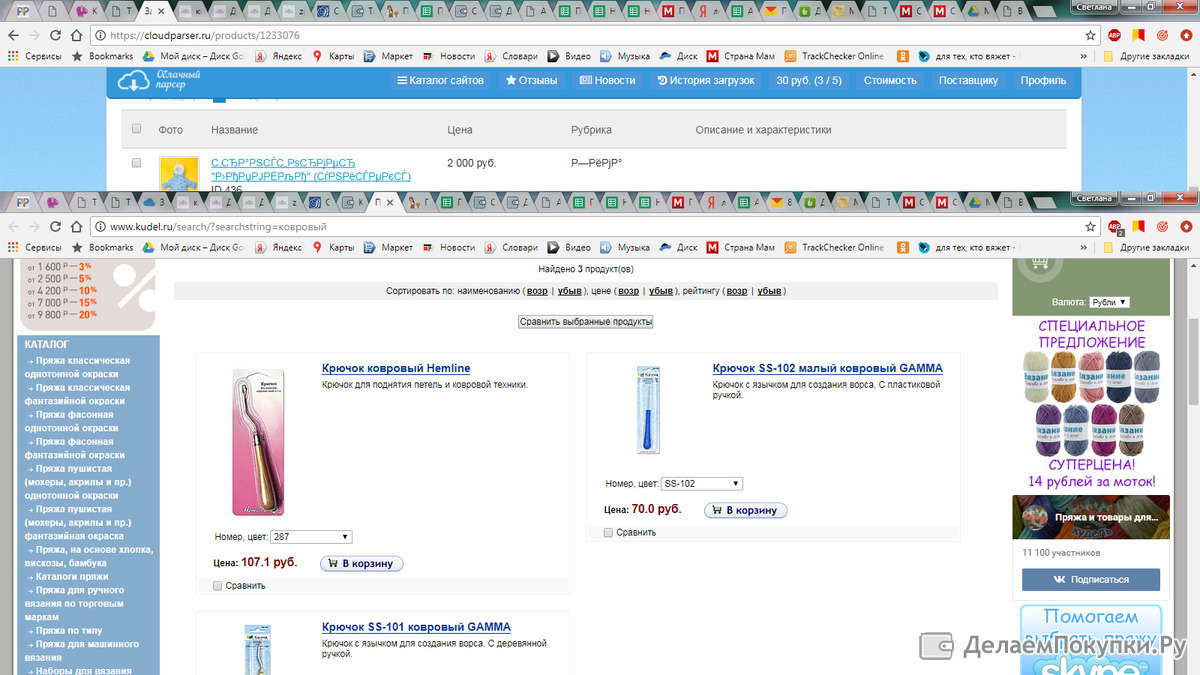Viewport: 1200px width, 675px height.
Task: Sort by наименованию ascending via its возр link
Action: tap(537, 291)
